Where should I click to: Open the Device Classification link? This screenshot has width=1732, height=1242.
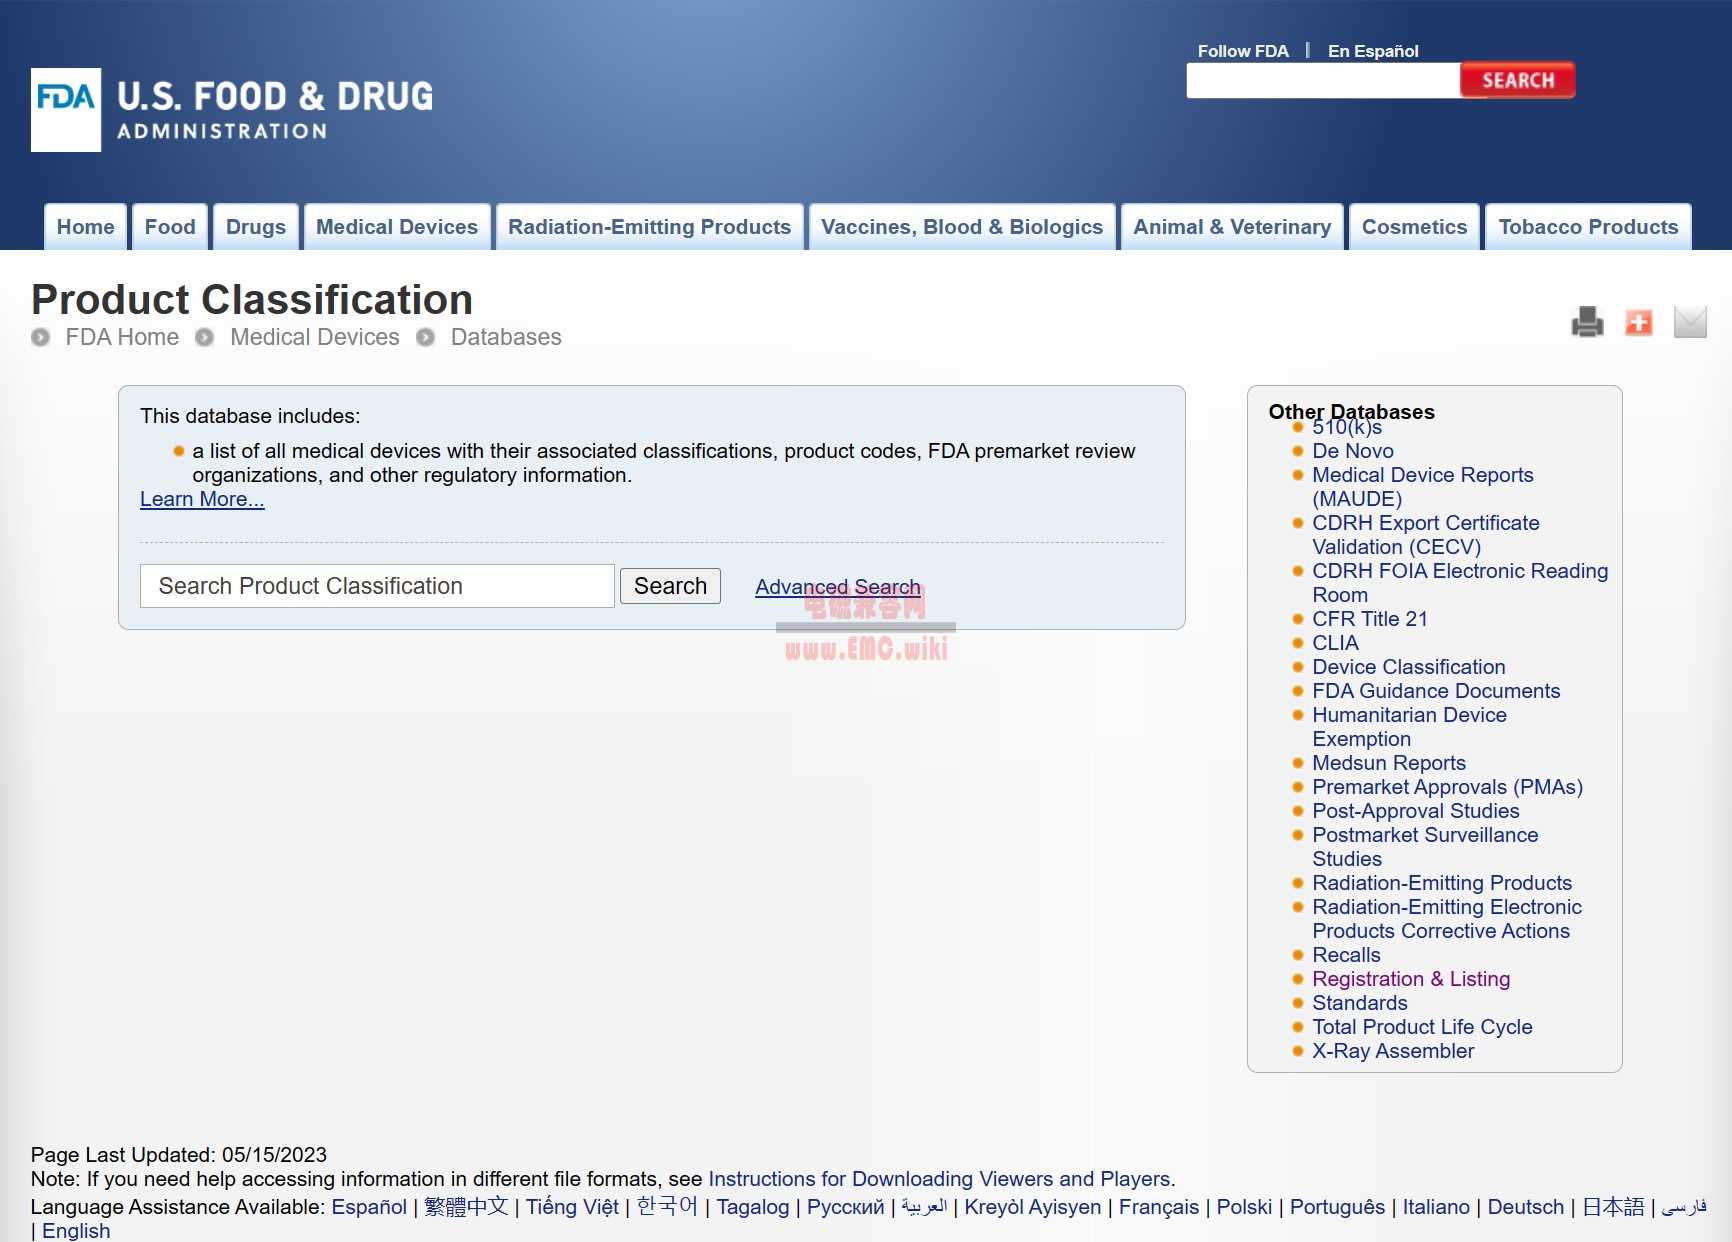tap(1408, 667)
